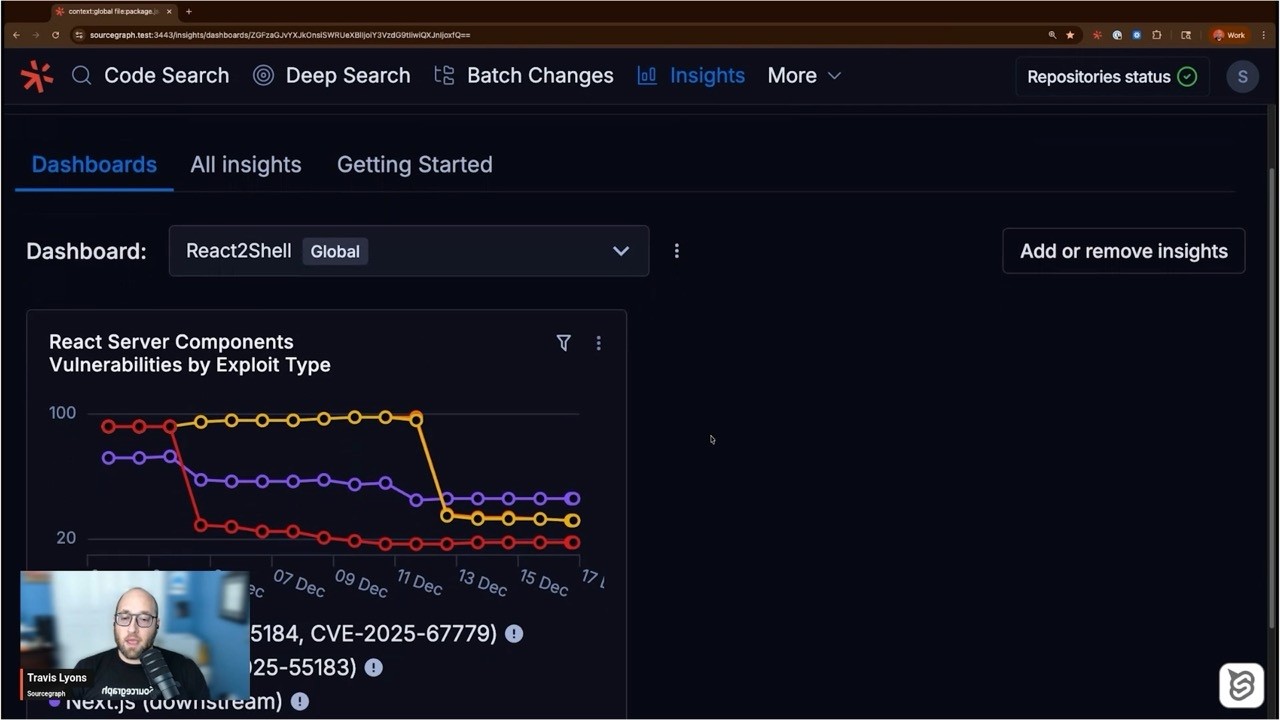1280x720 pixels.
Task: Go to Batch Changes
Action: click(524, 76)
